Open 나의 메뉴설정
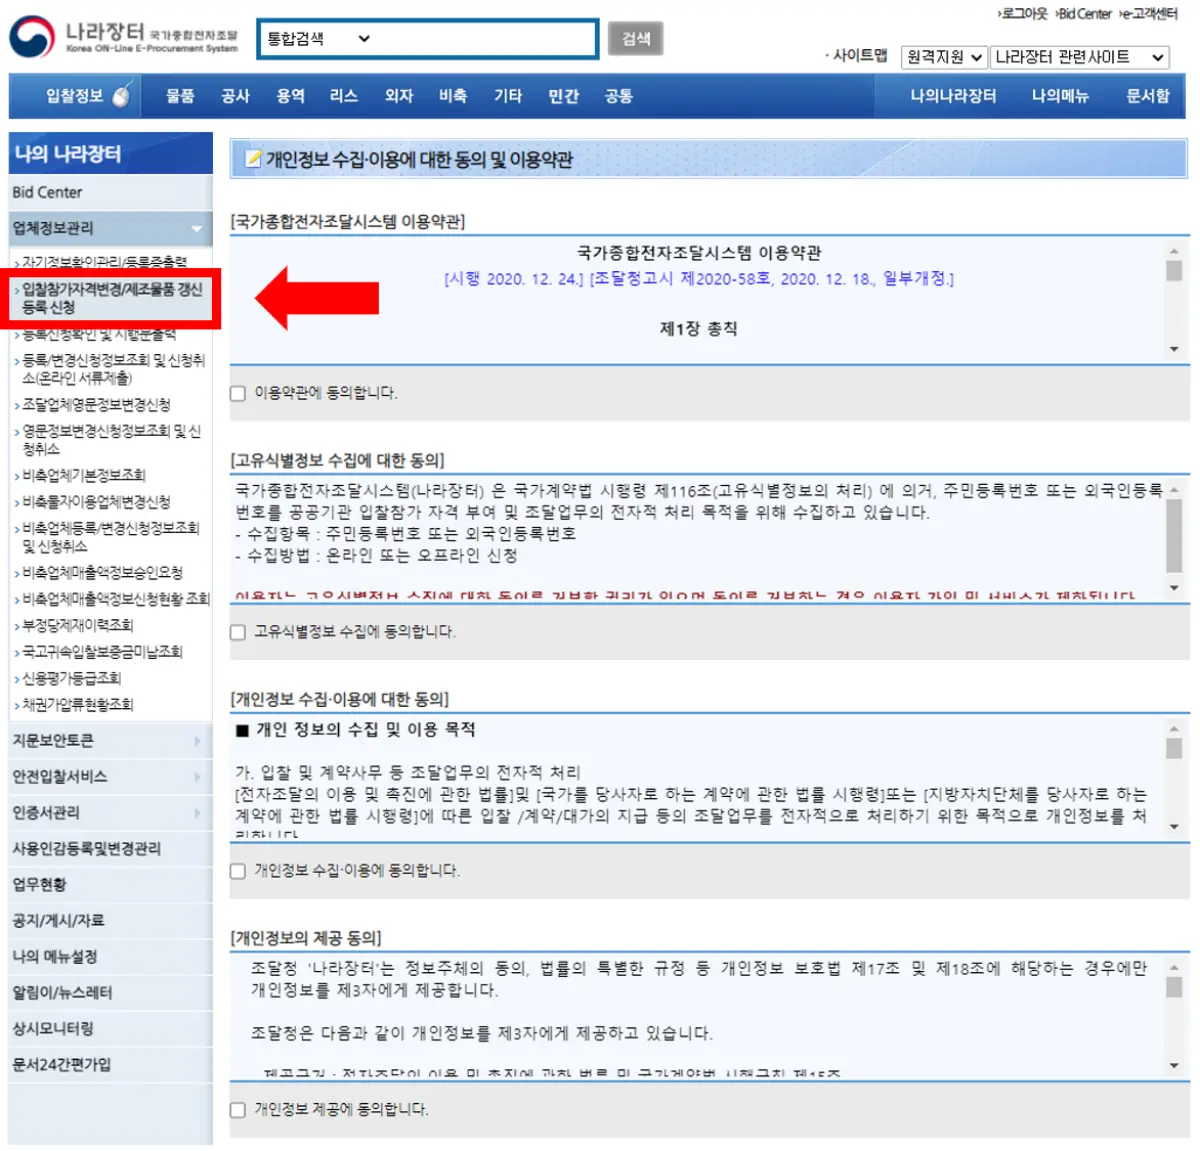This screenshot has width=1200, height=1151. [110, 957]
